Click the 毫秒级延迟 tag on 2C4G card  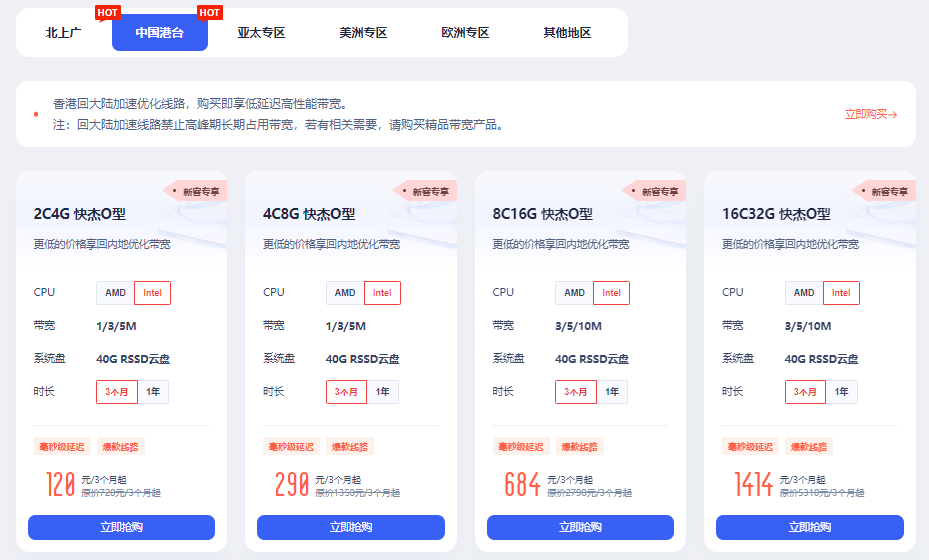pyautogui.click(x=62, y=447)
